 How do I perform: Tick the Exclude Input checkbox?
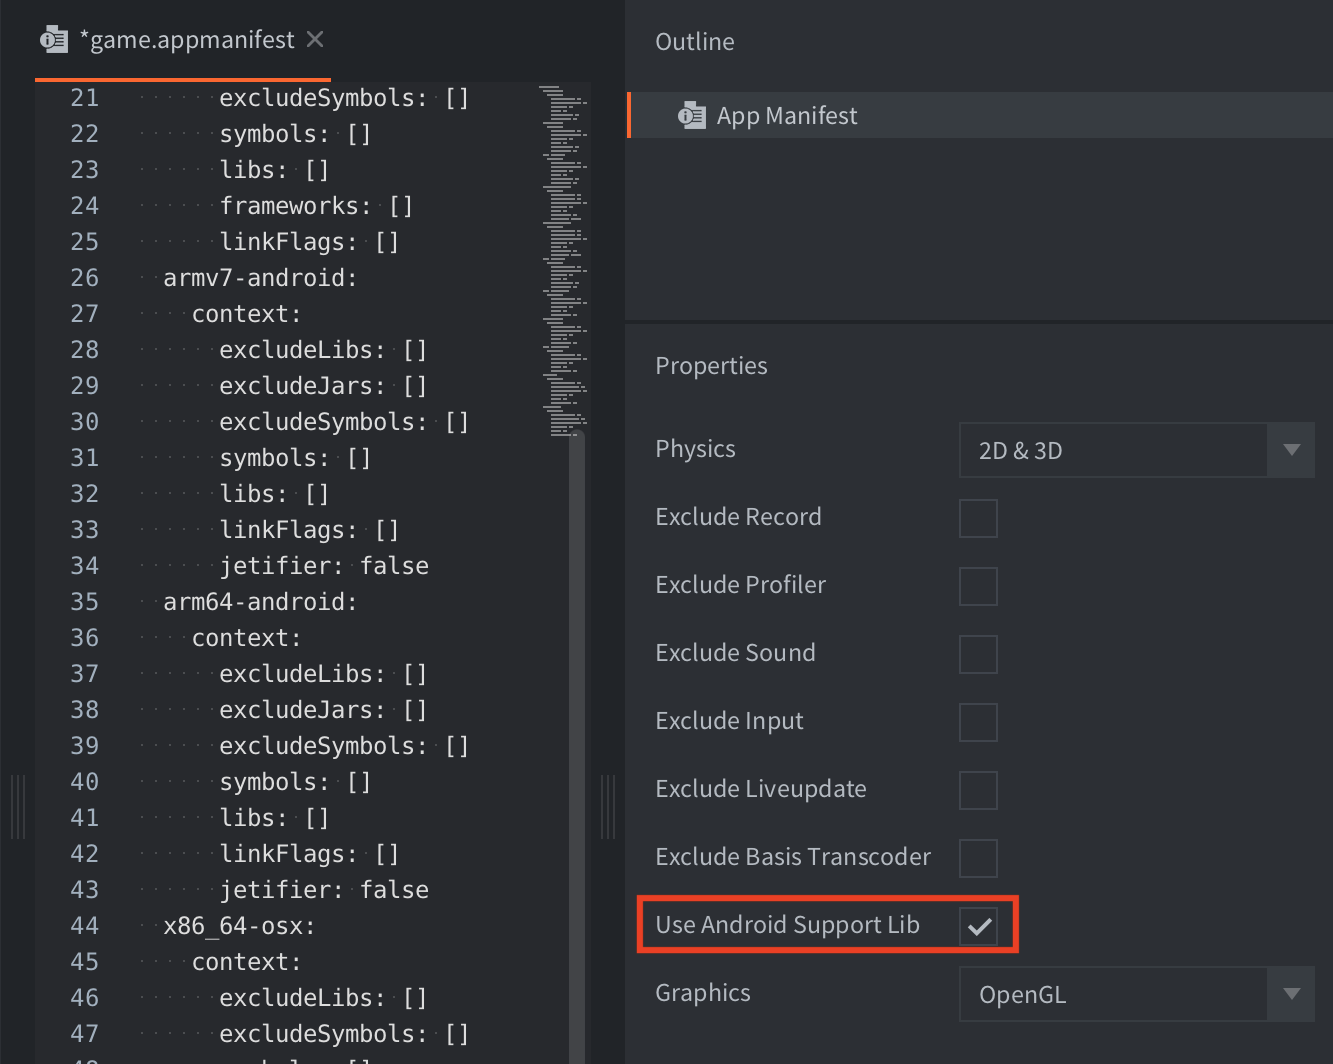tap(978, 722)
